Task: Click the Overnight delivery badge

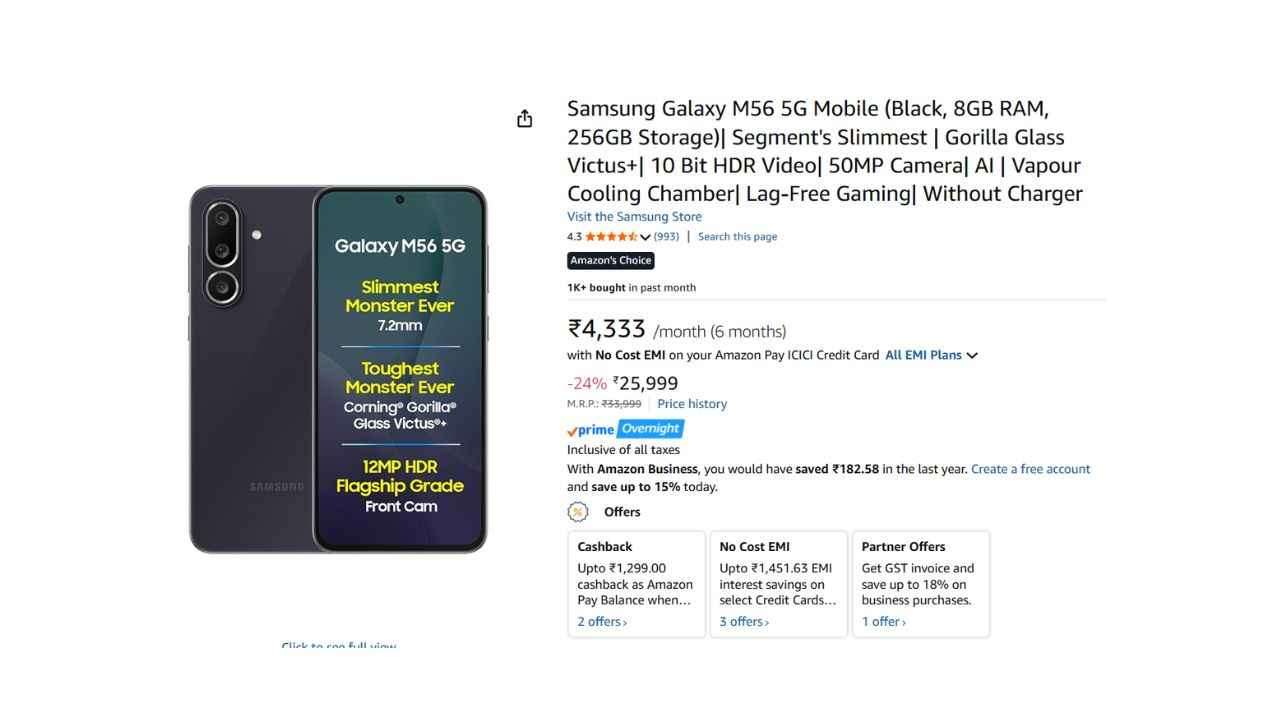Action: click(650, 429)
